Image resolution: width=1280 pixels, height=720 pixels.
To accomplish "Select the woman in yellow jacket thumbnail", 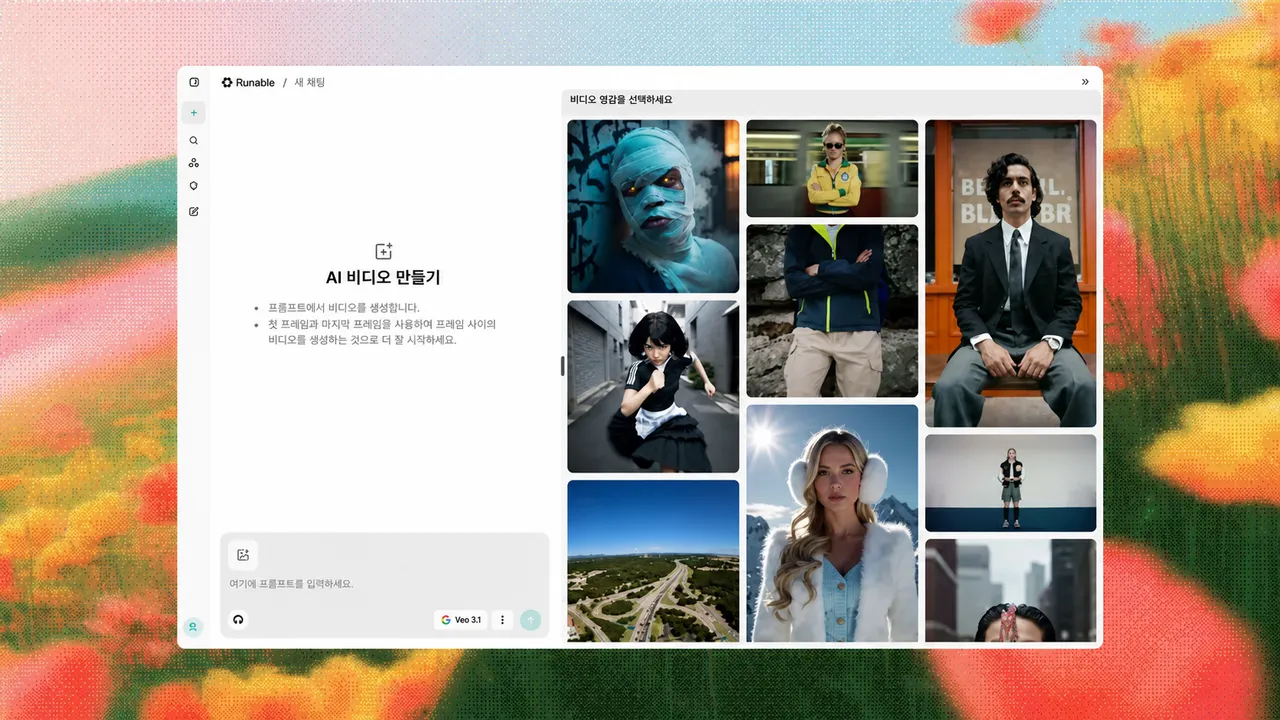I will pyautogui.click(x=832, y=169).
